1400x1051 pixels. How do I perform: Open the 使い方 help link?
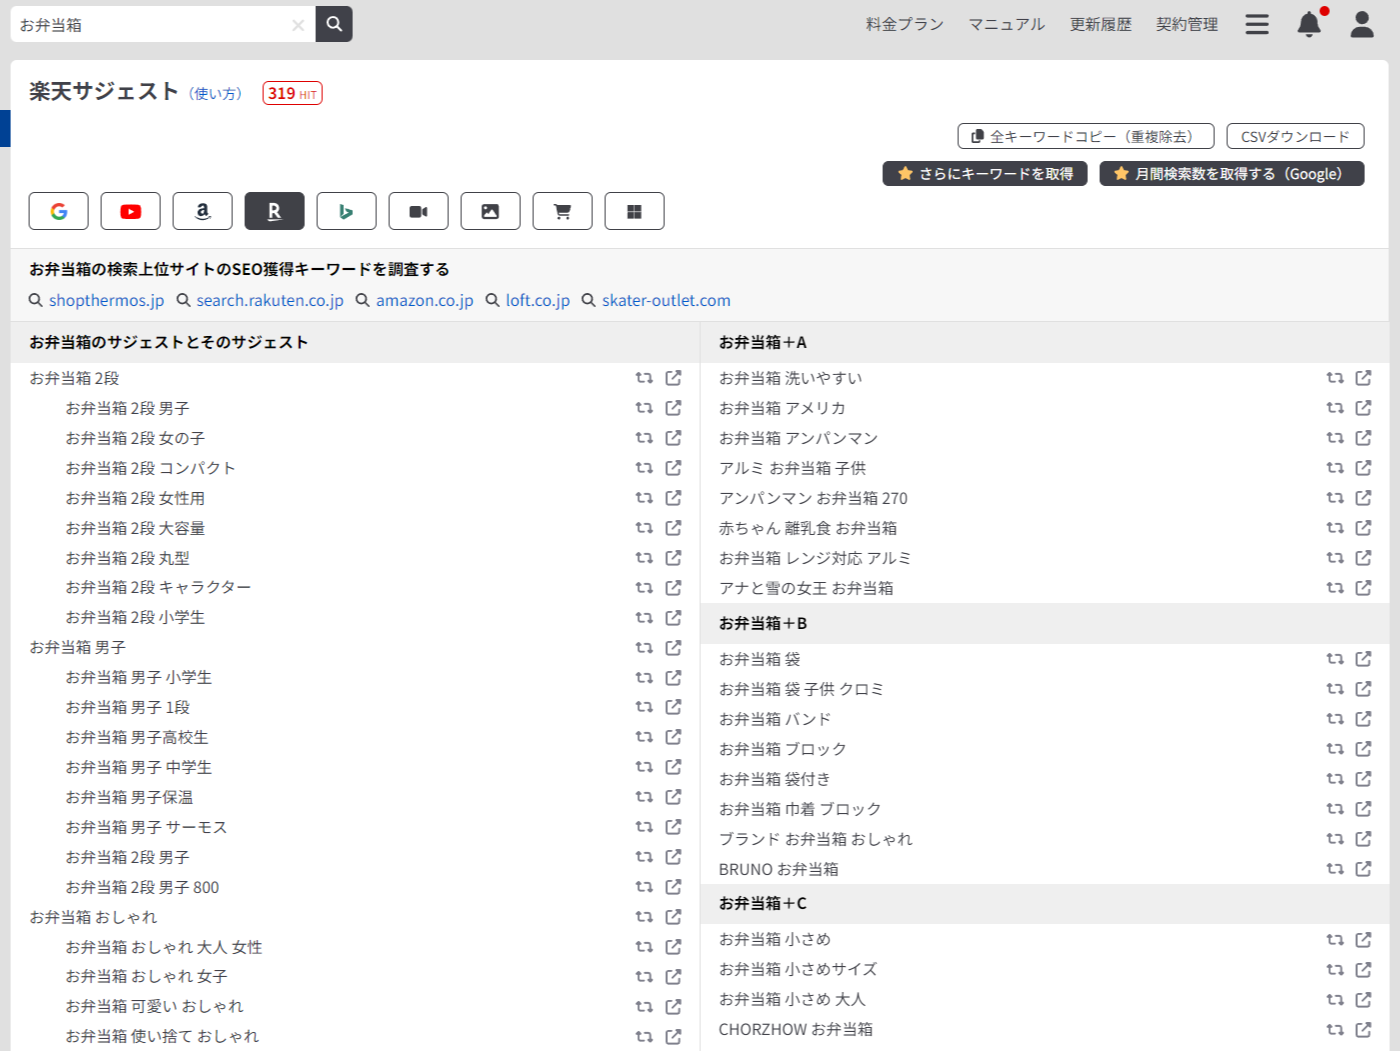216,94
